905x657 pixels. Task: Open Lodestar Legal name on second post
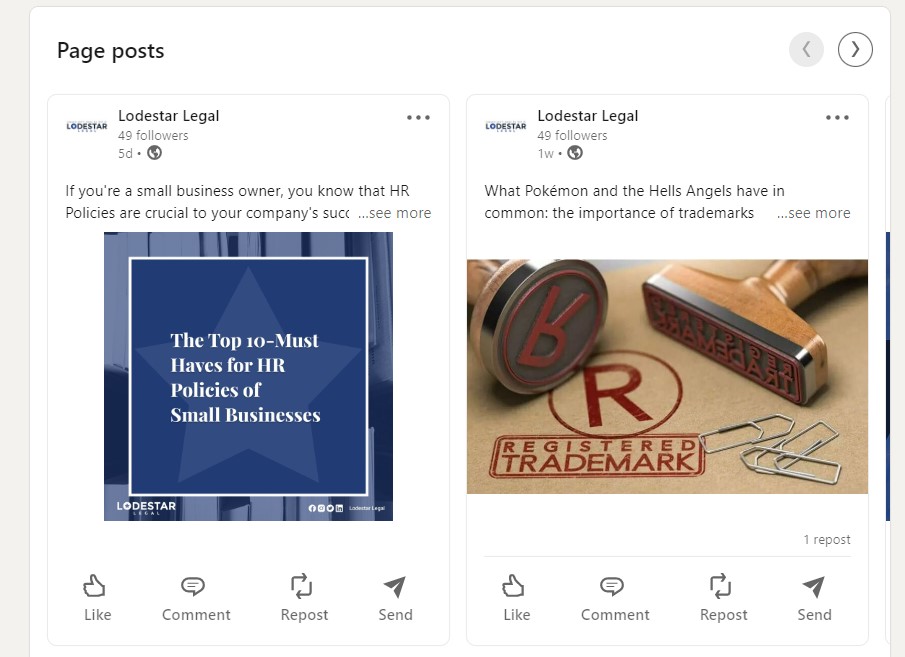click(587, 116)
